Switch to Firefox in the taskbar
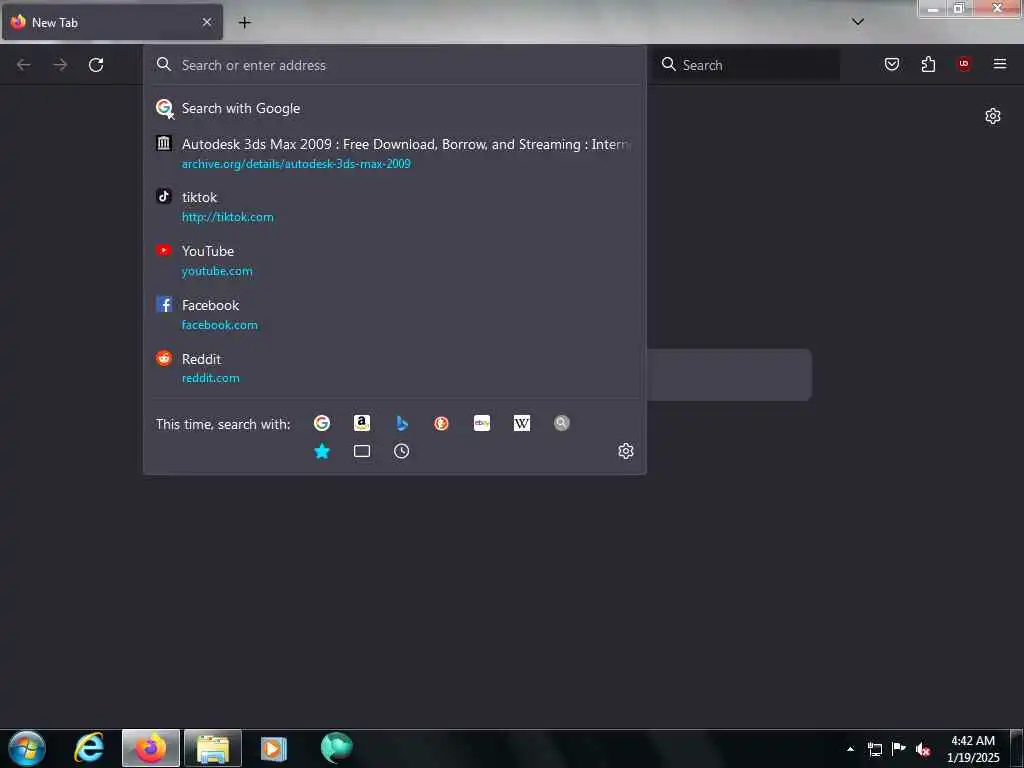 click(151, 748)
